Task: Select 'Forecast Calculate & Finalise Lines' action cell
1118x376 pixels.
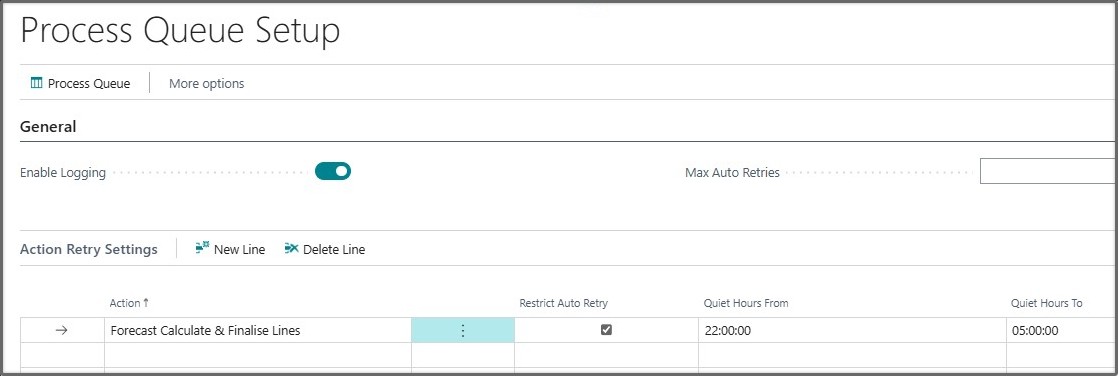Action: click(x=257, y=330)
